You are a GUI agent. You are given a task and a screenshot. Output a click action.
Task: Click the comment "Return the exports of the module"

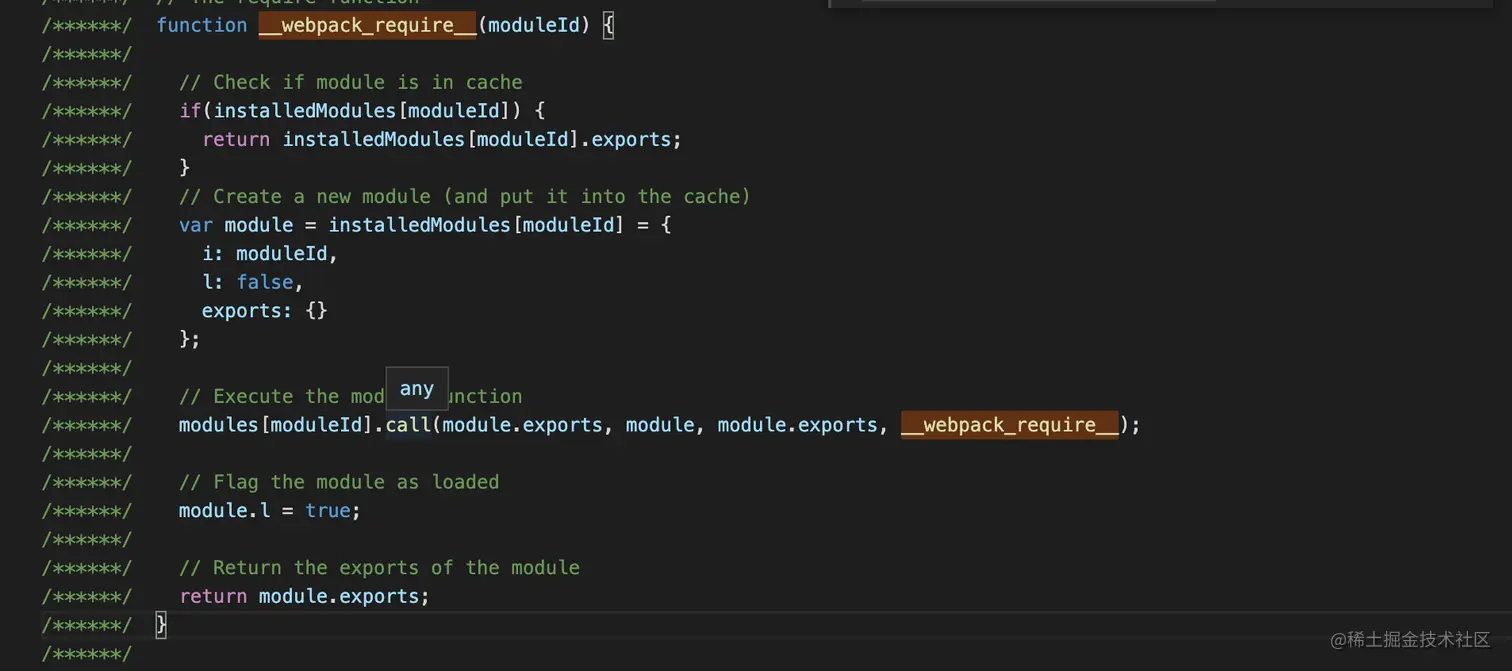click(380, 568)
